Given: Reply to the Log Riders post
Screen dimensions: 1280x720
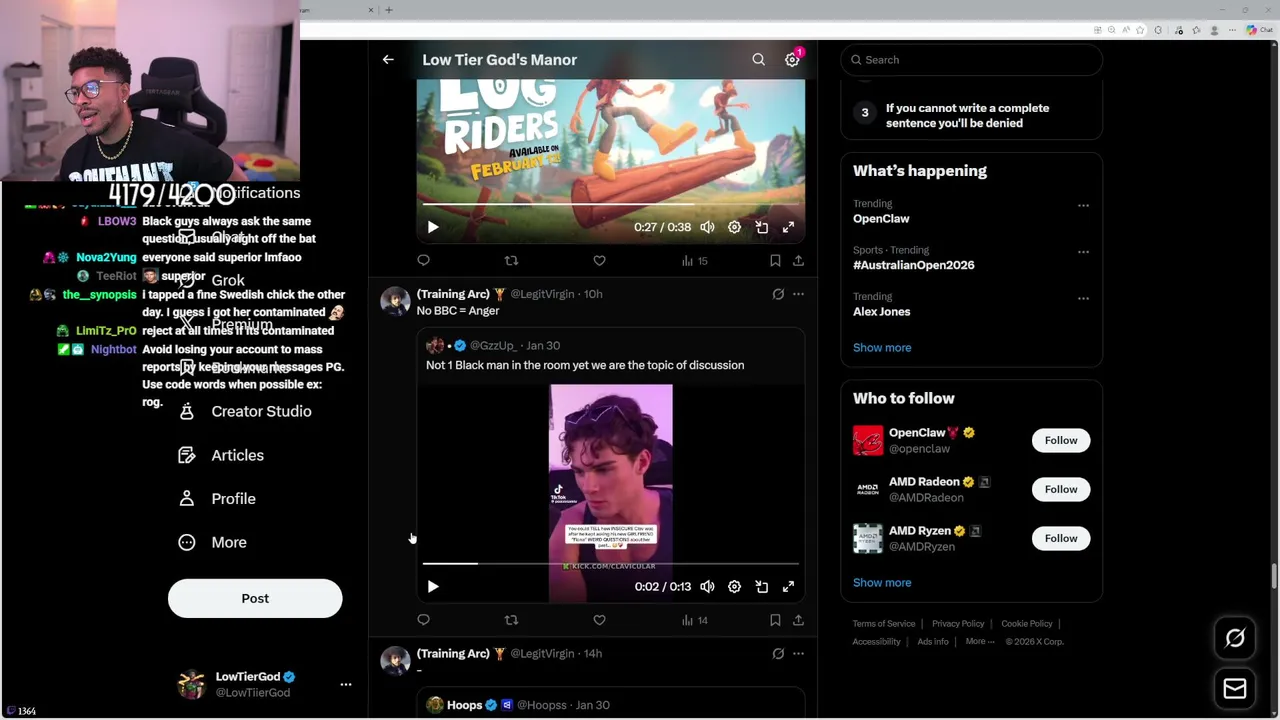Looking at the screenshot, I should click(x=424, y=260).
